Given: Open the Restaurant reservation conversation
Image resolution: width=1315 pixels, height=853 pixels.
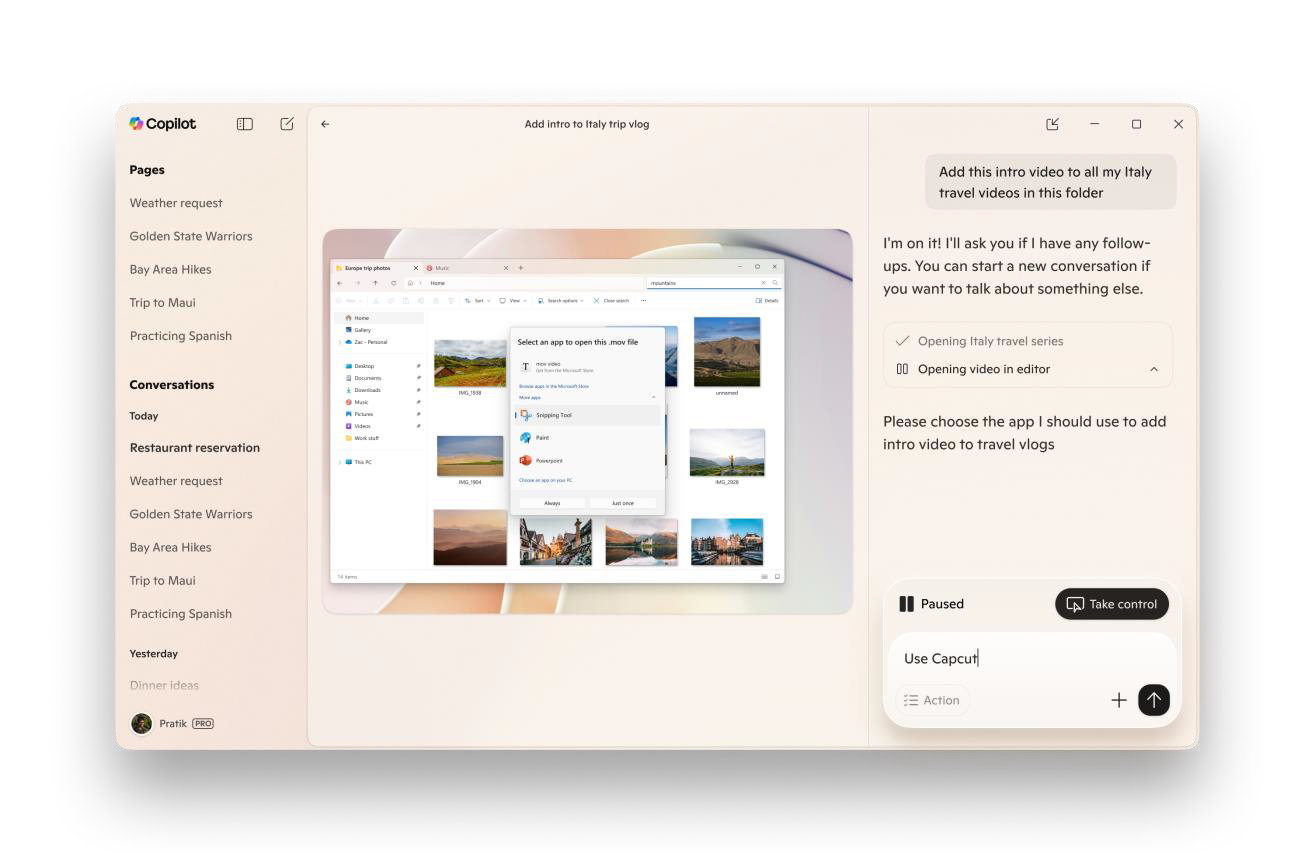Looking at the screenshot, I should coord(194,448).
